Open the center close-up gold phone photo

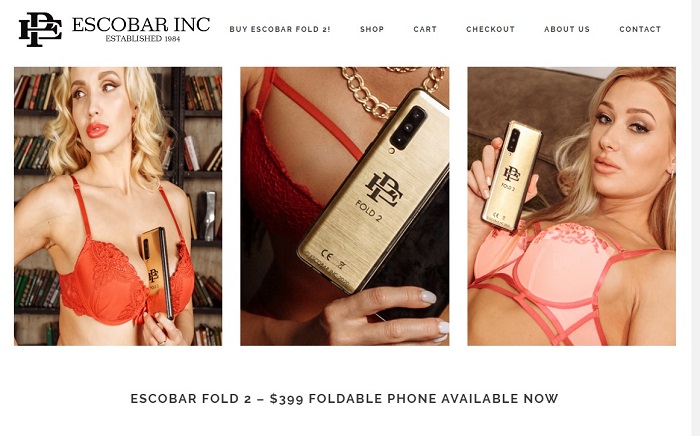(345, 206)
